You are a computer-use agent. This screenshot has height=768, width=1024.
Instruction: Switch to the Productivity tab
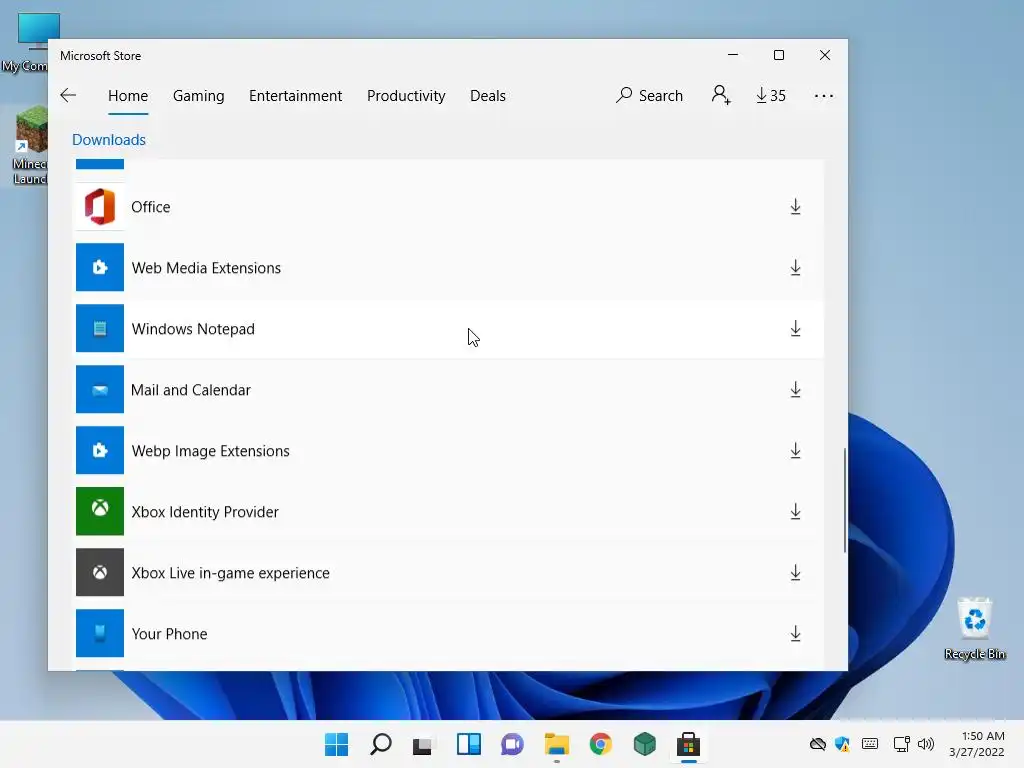click(406, 96)
